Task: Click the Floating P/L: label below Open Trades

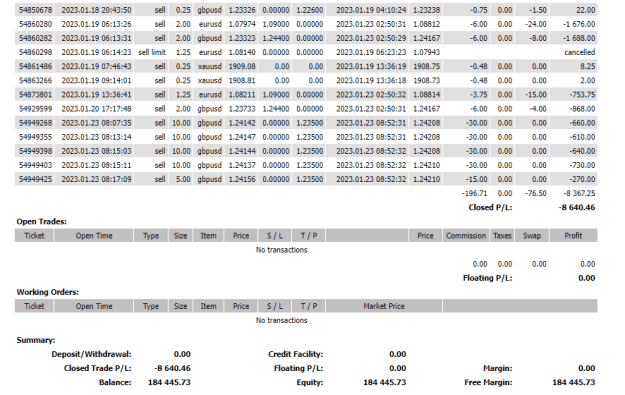Action: [x=487, y=278]
